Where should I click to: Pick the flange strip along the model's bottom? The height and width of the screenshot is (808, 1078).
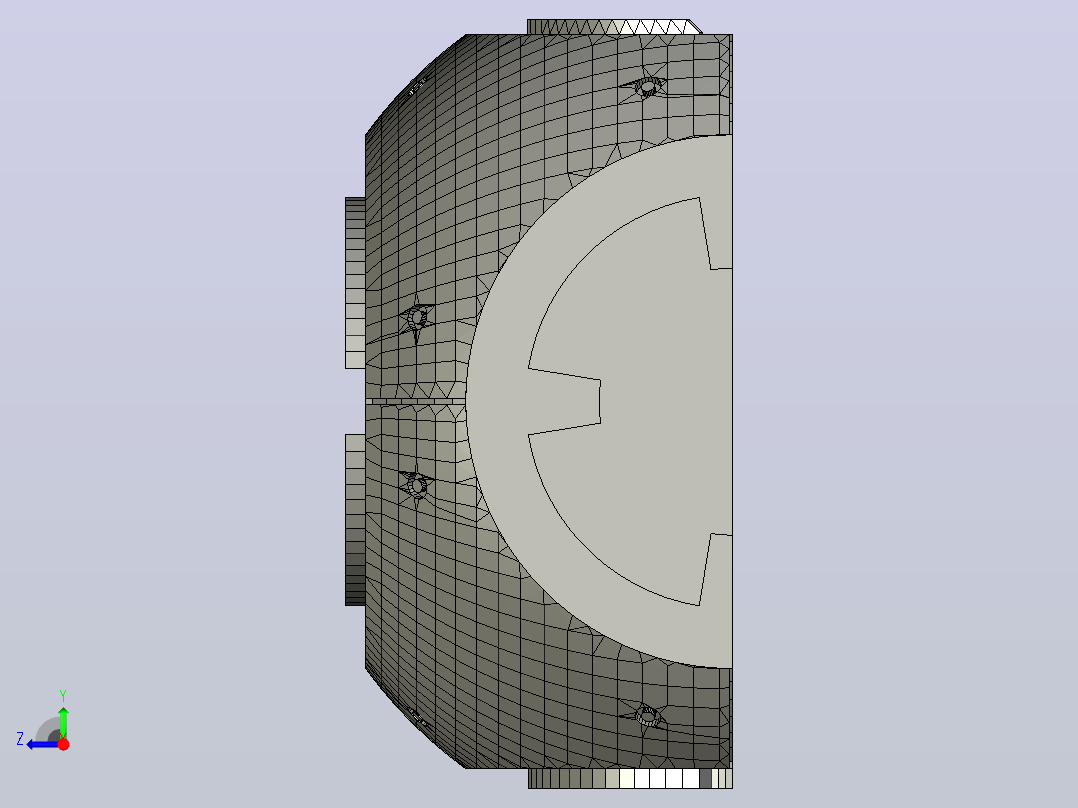pyautogui.click(x=630, y=778)
